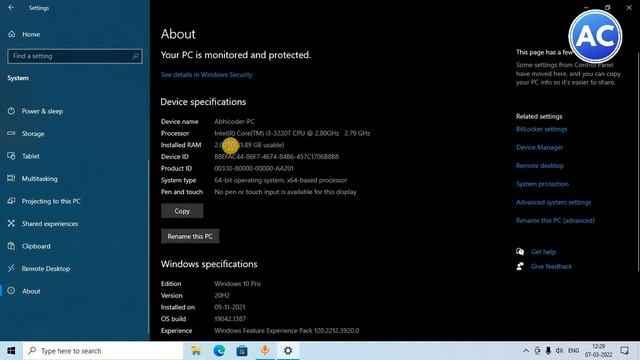
Task: Open See details in Windows Security link
Action: tap(207, 75)
